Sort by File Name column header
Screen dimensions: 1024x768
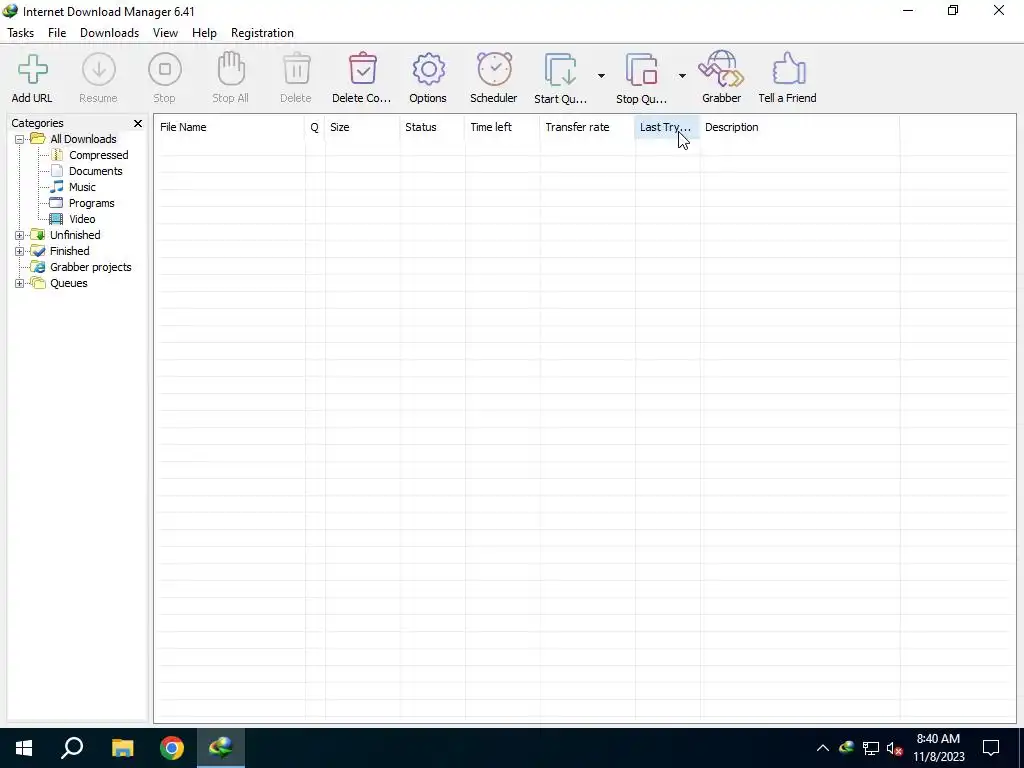tap(230, 127)
